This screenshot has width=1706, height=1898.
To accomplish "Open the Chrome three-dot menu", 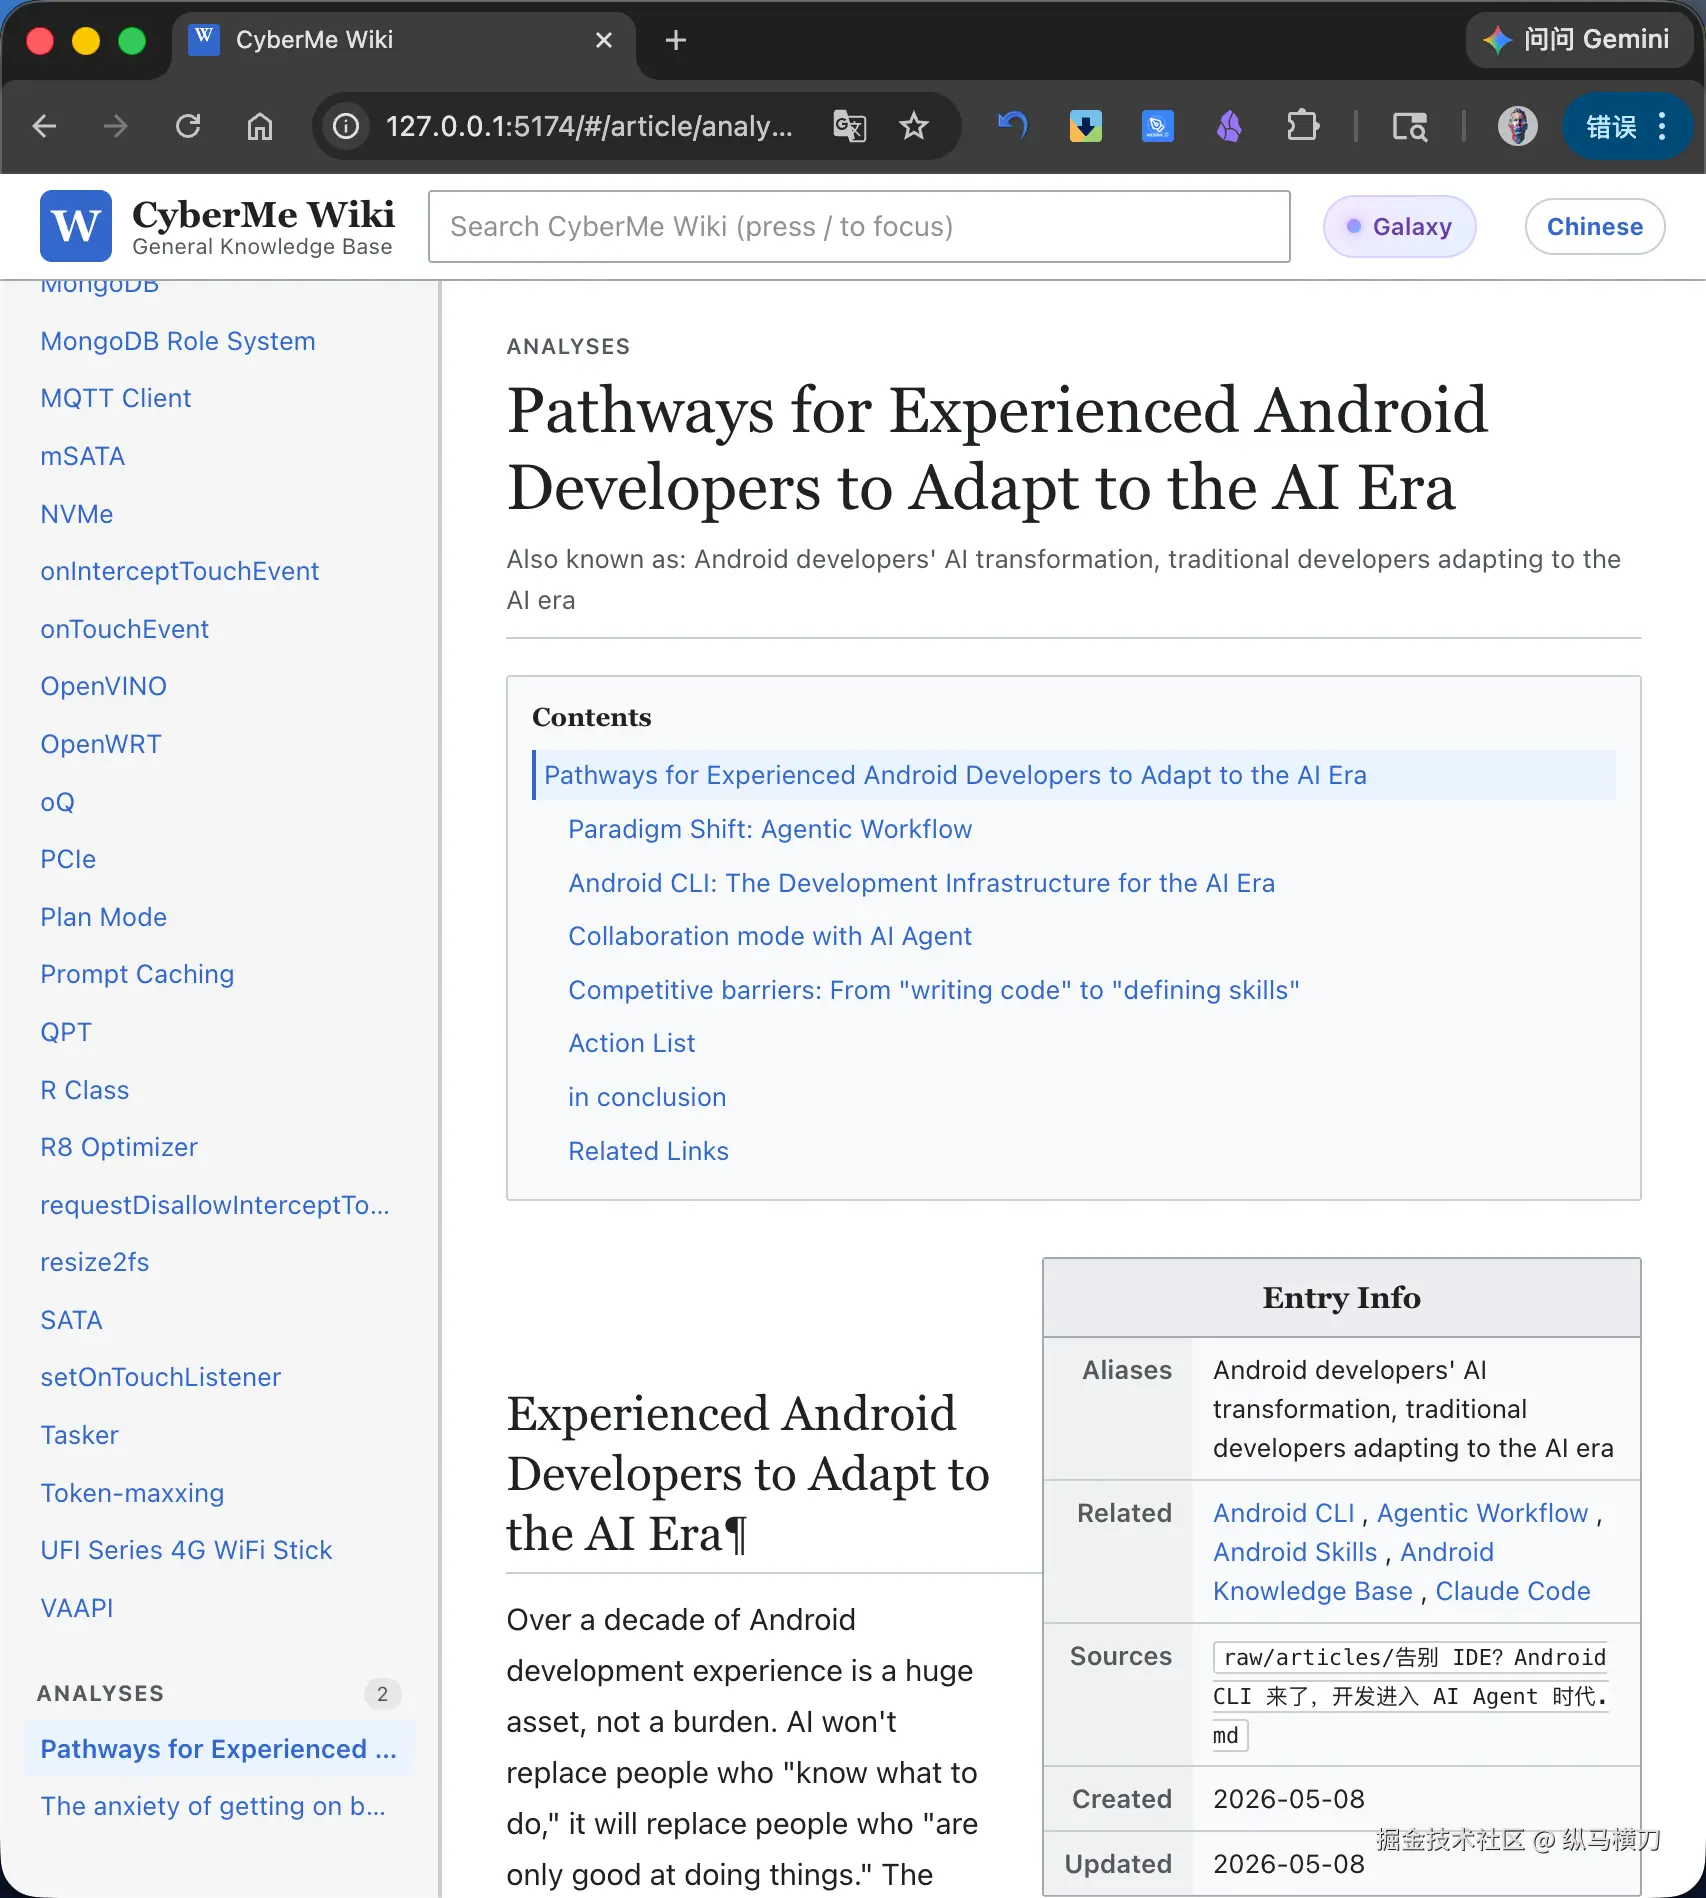I will [1662, 126].
